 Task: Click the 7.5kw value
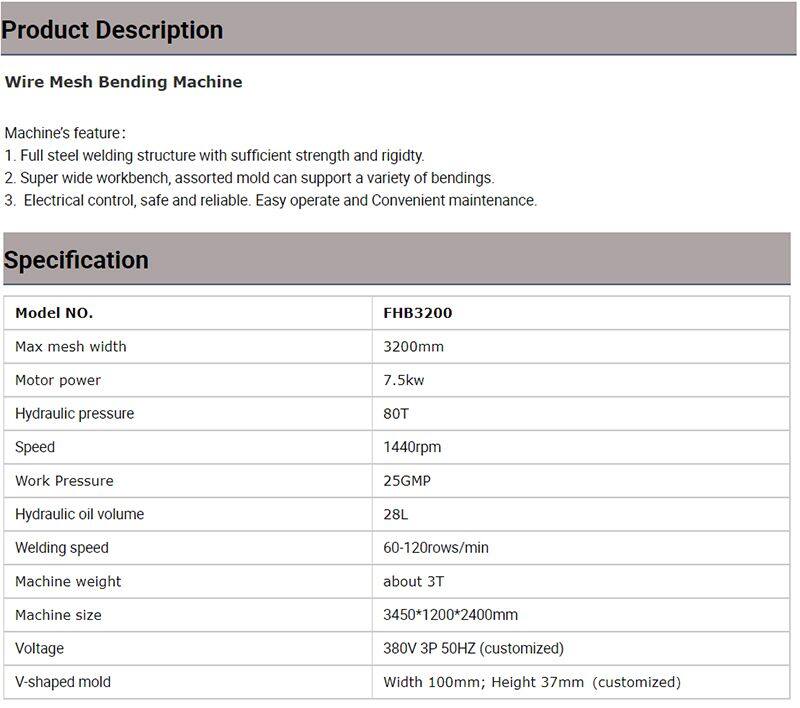(404, 380)
